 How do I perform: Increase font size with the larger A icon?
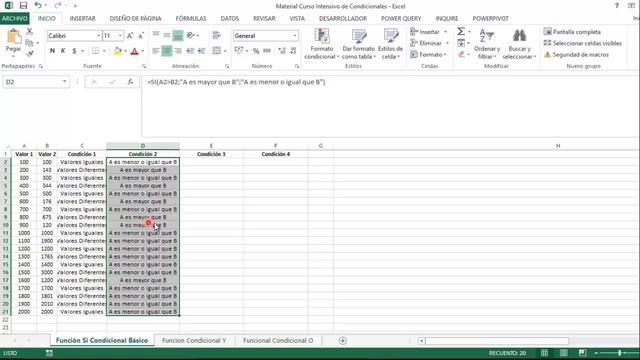click(x=130, y=36)
